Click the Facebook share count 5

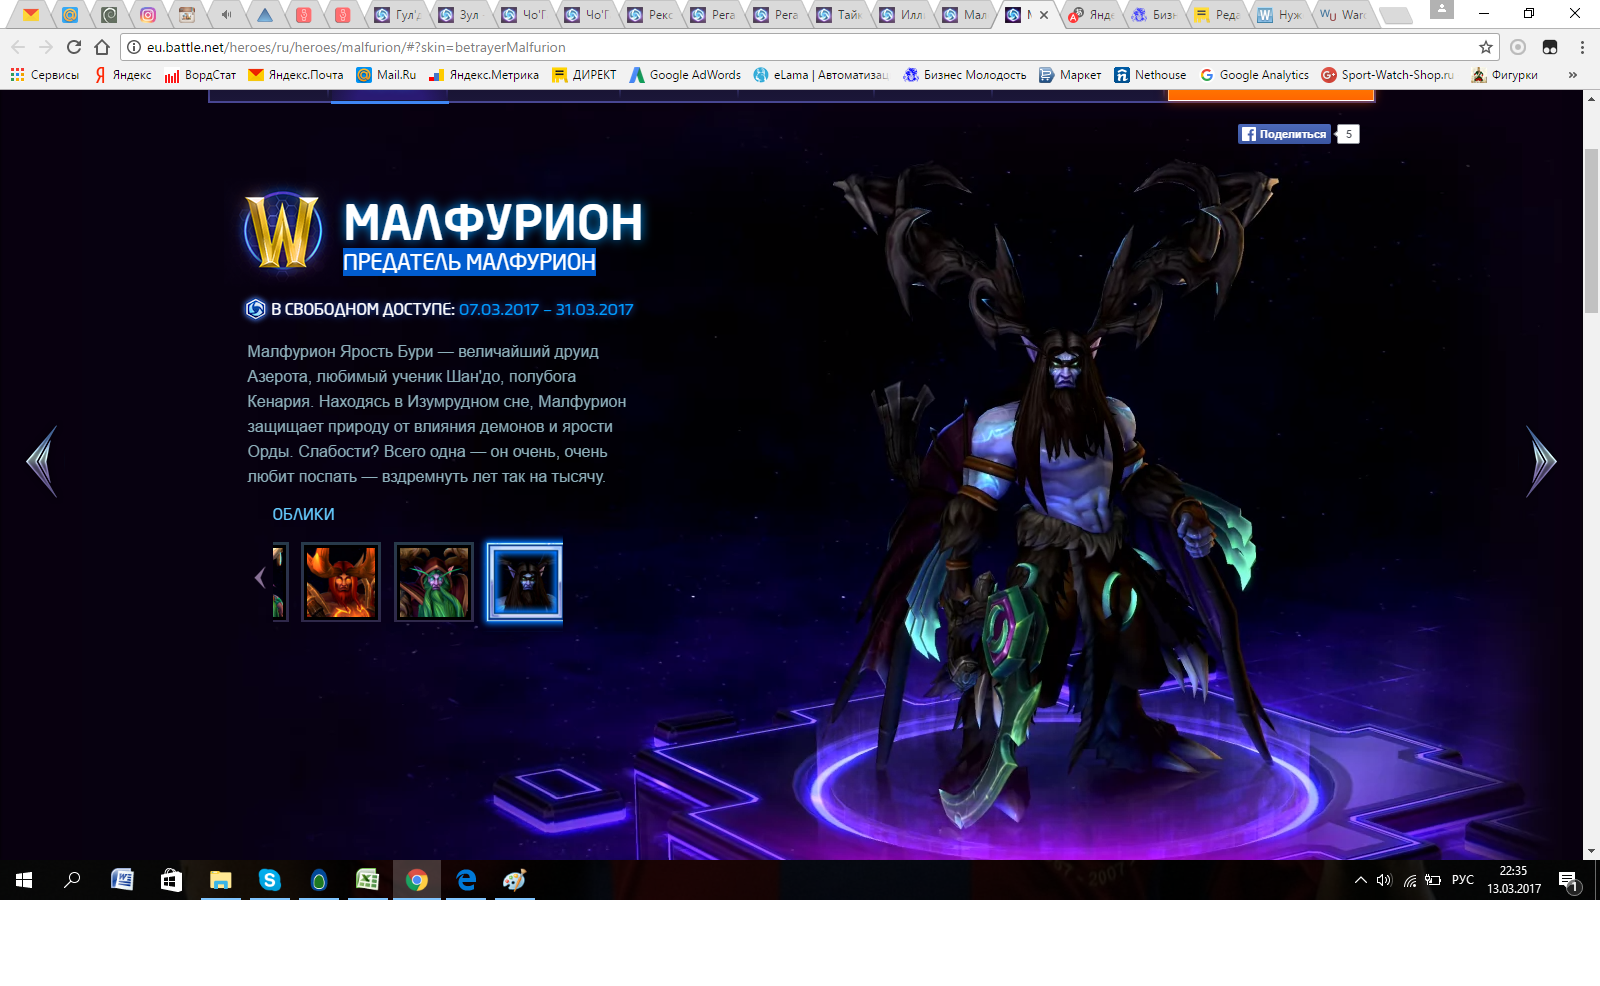tap(1348, 134)
